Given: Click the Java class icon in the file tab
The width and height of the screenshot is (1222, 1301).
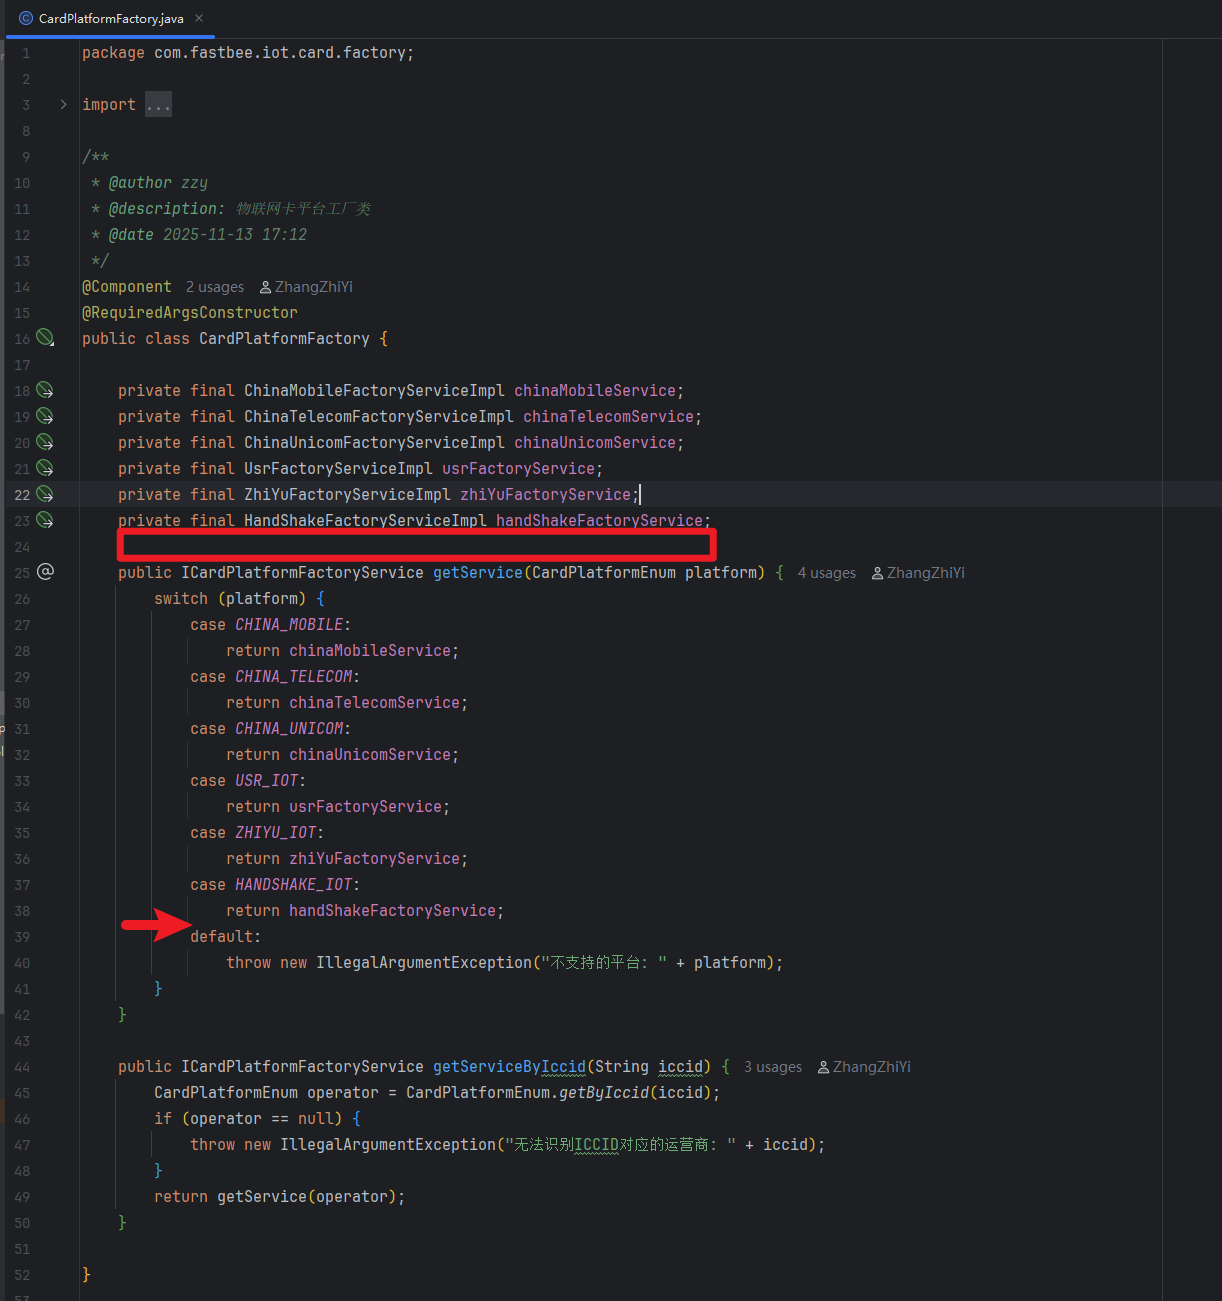Looking at the screenshot, I should coord(26,18).
